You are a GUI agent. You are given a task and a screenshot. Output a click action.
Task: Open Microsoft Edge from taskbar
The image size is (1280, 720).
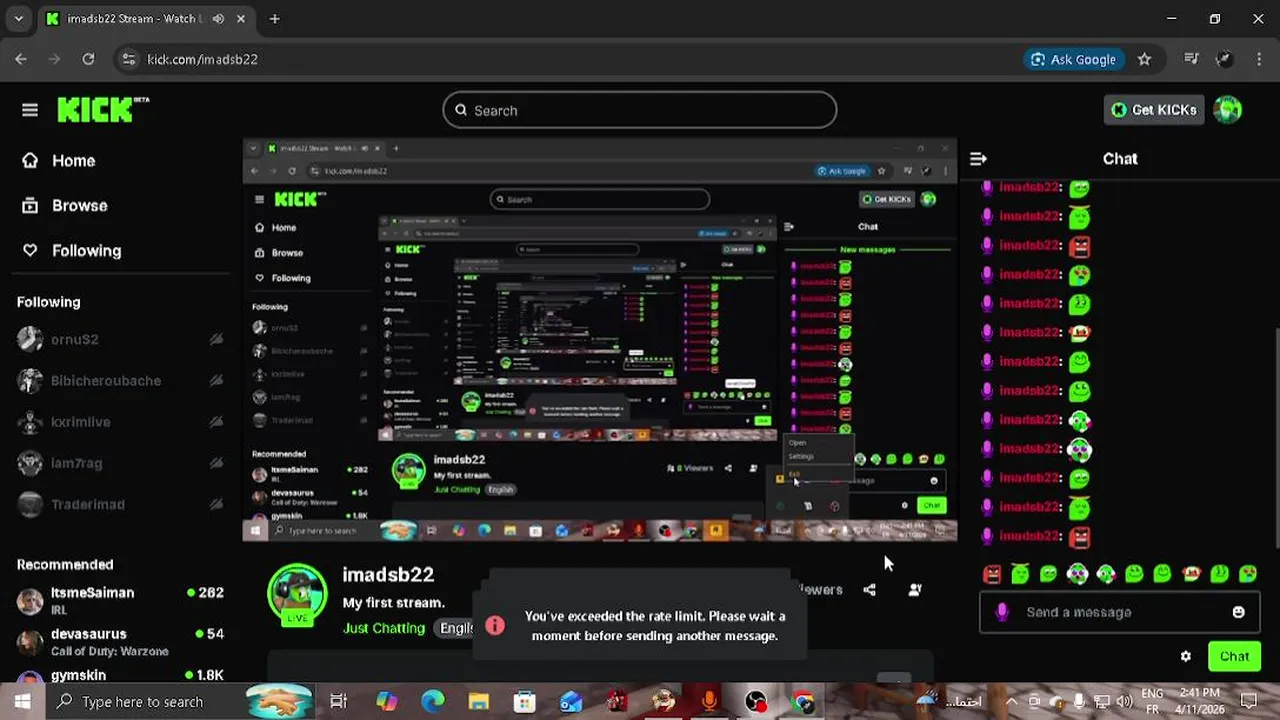click(x=432, y=702)
